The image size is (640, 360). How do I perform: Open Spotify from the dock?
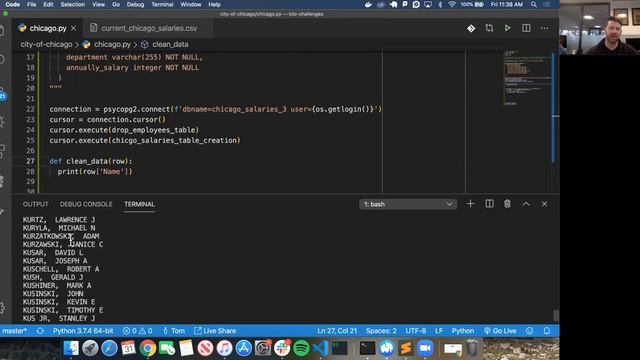point(301,348)
